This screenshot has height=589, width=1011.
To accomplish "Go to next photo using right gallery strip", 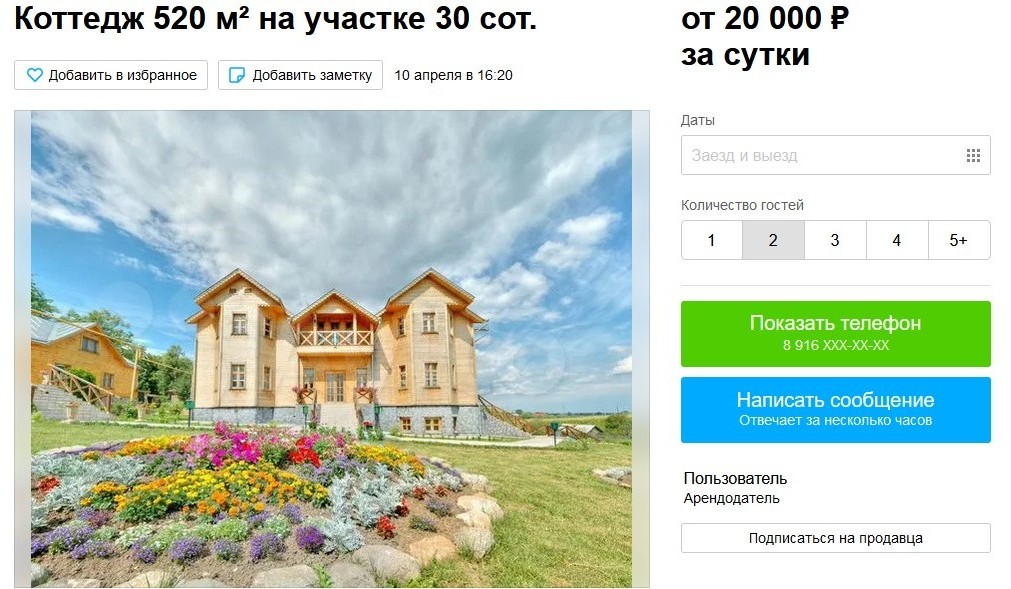I will pos(641,349).
